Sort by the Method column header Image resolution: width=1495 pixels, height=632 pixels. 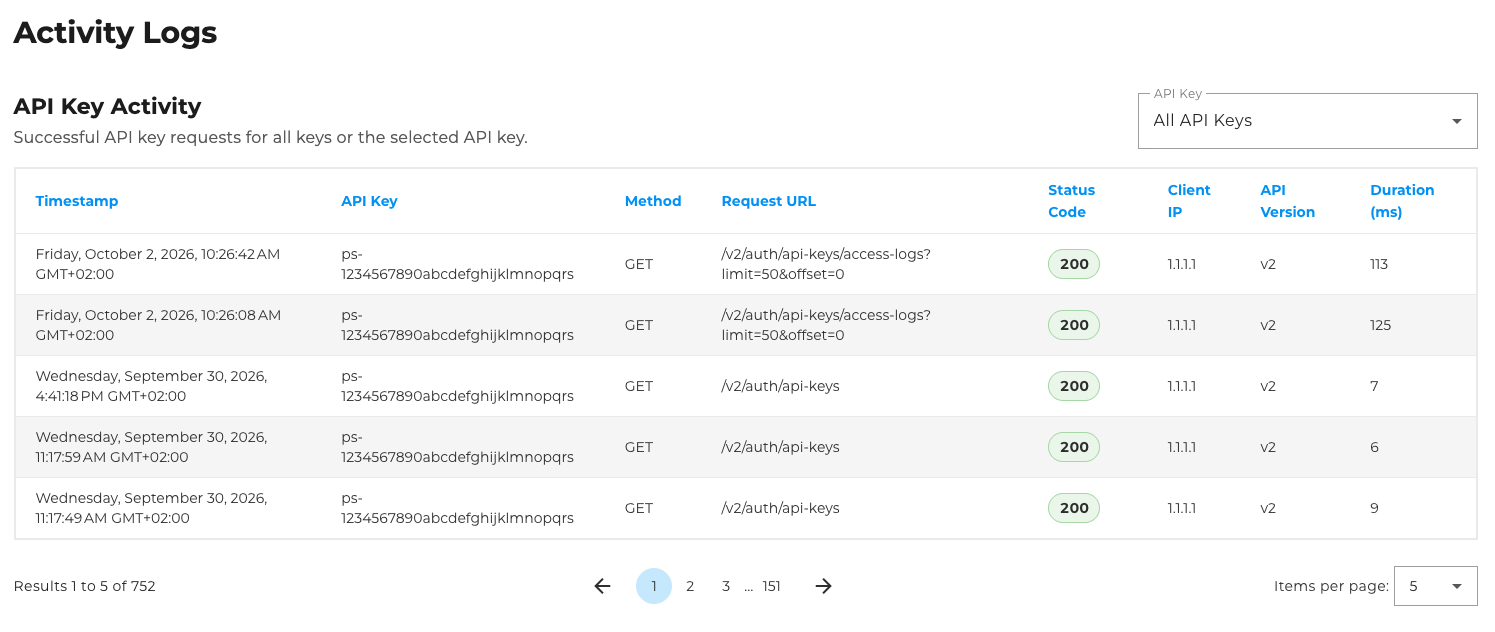(653, 201)
